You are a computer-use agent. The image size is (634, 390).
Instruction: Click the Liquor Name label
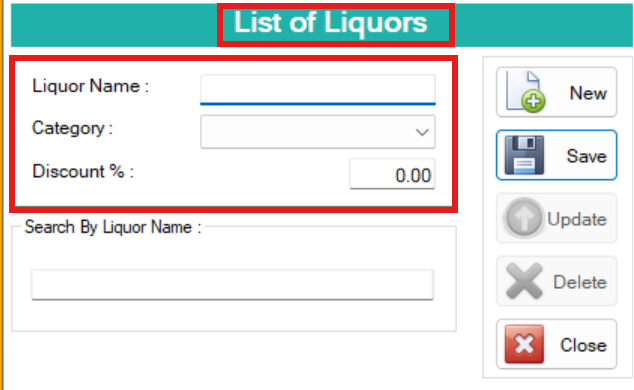pos(91,86)
